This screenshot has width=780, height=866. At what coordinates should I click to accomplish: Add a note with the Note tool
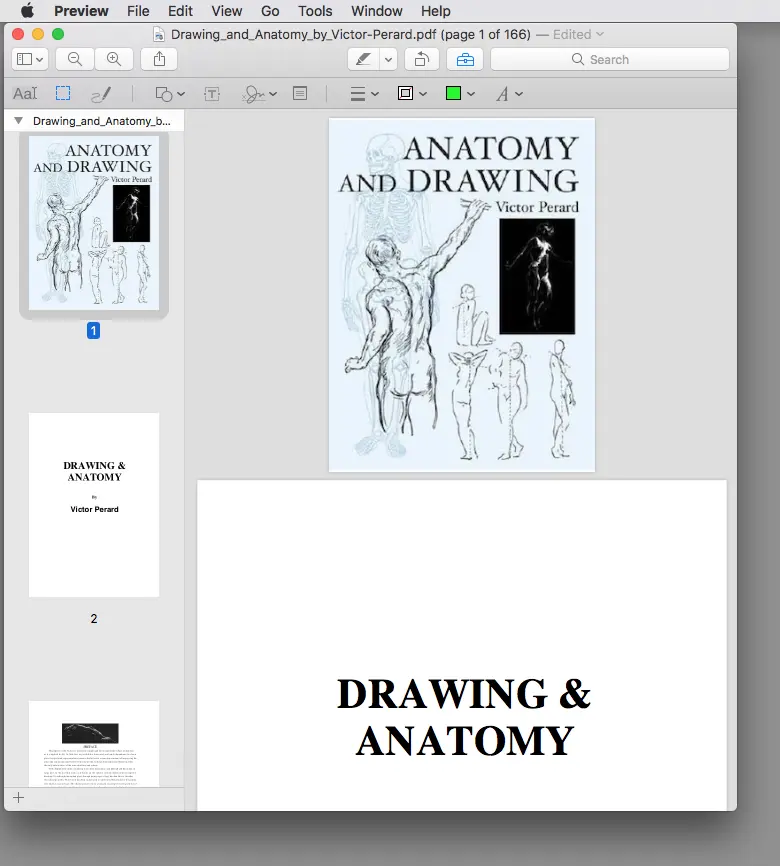pyautogui.click(x=300, y=94)
